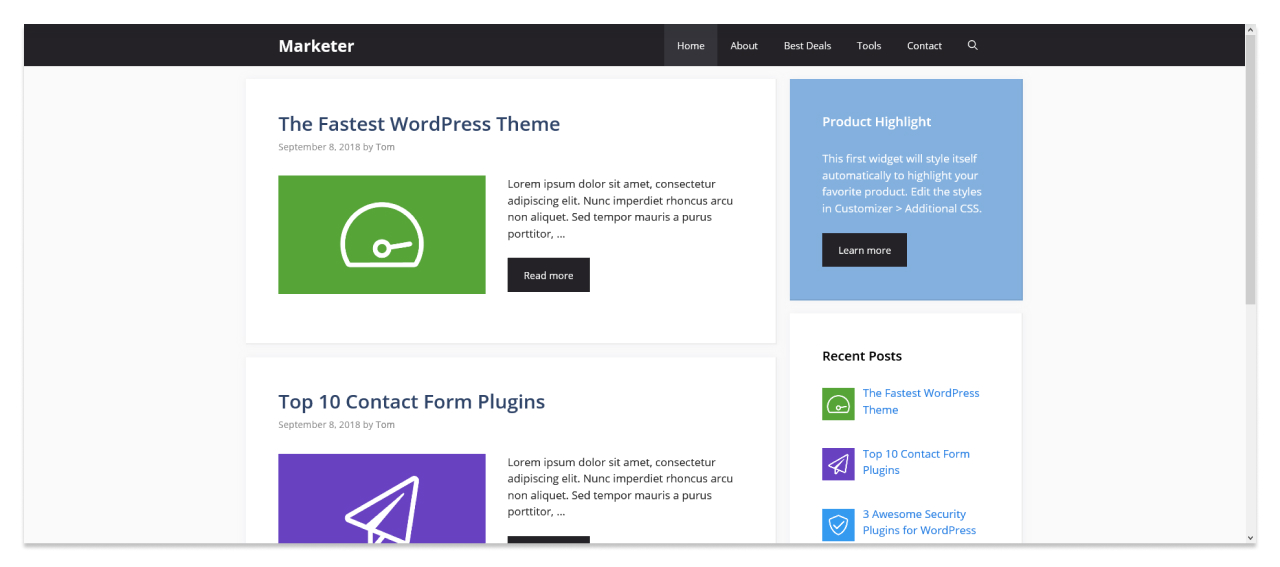This screenshot has height=567, width=1280.
Task: Select Best Deals in the navigation bar
Action: point(807,45)
